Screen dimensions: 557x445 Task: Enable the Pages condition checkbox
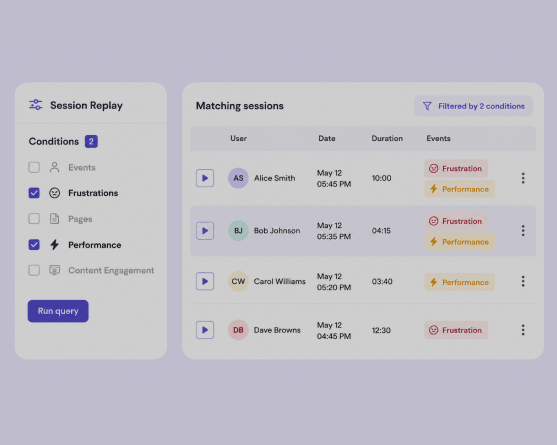(34, 219)
